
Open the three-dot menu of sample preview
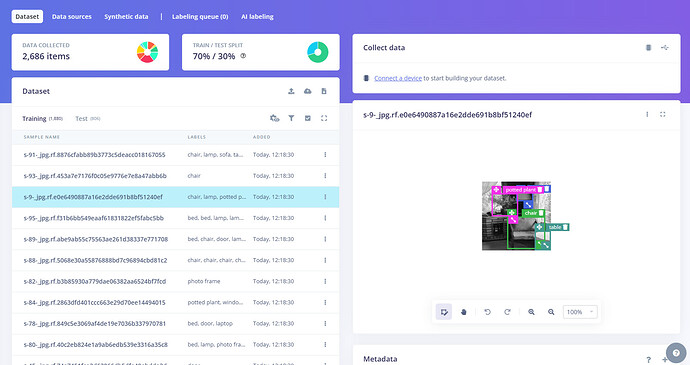click(647, 114)
